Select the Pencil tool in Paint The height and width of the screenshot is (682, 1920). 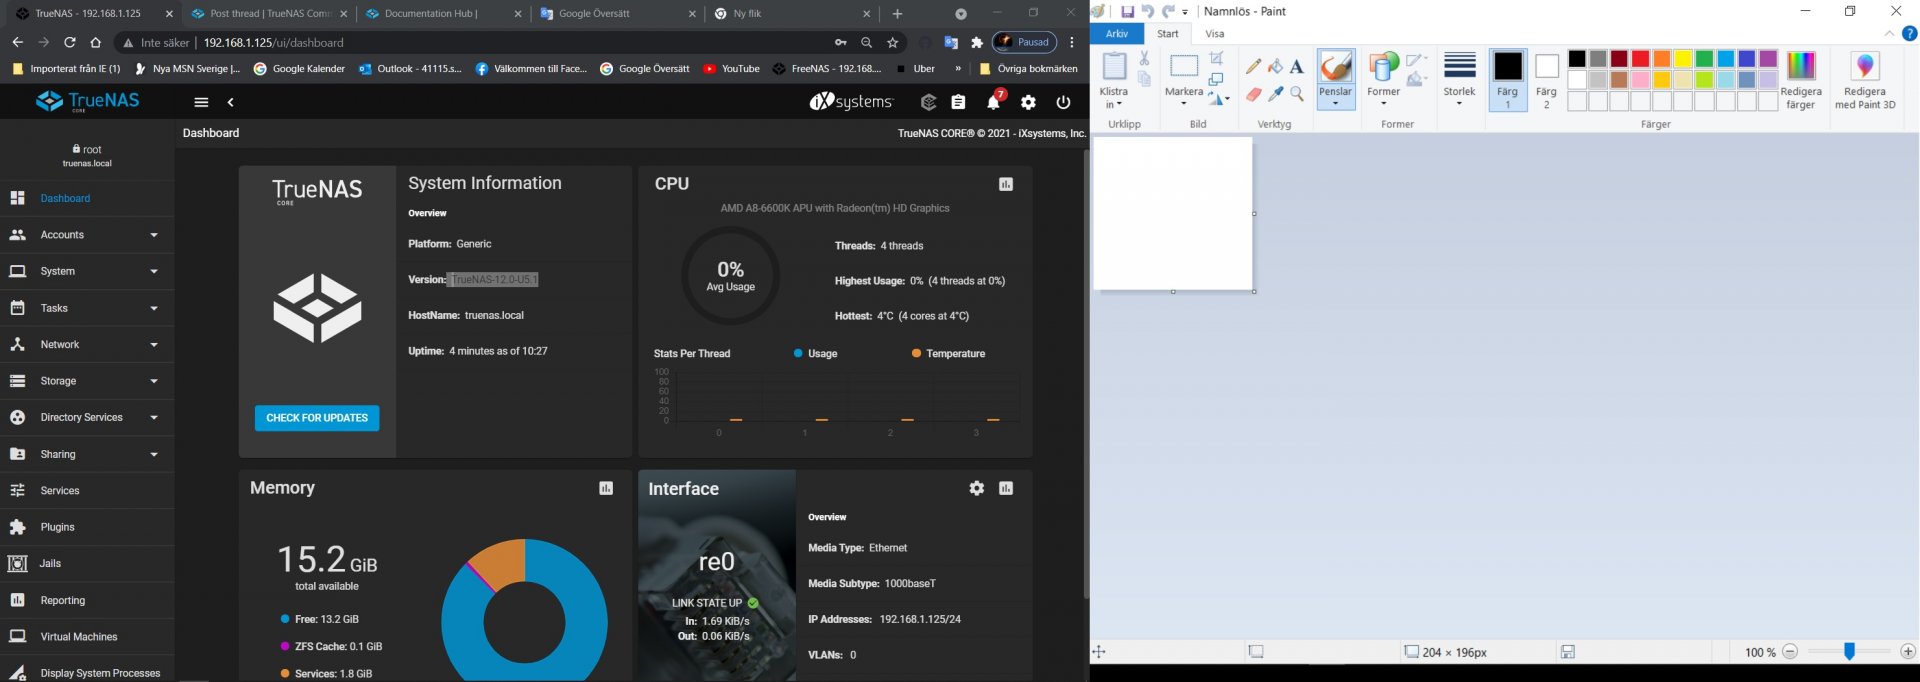coord(1253,66)
